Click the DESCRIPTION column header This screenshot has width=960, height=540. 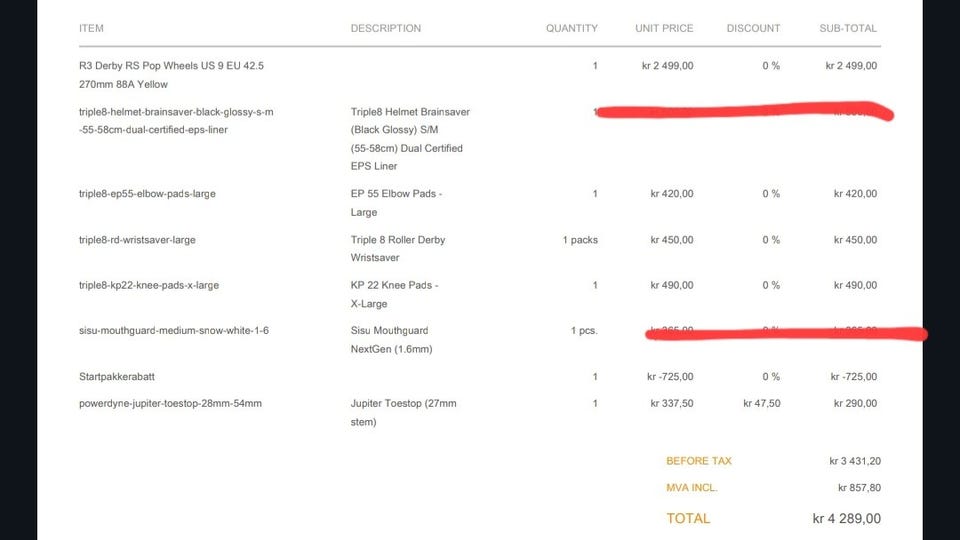(x=385, y=28)
